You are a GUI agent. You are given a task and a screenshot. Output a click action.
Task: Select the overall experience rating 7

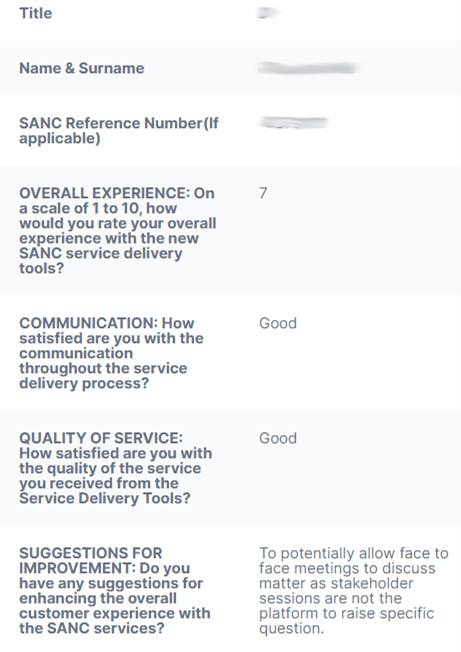263,193
